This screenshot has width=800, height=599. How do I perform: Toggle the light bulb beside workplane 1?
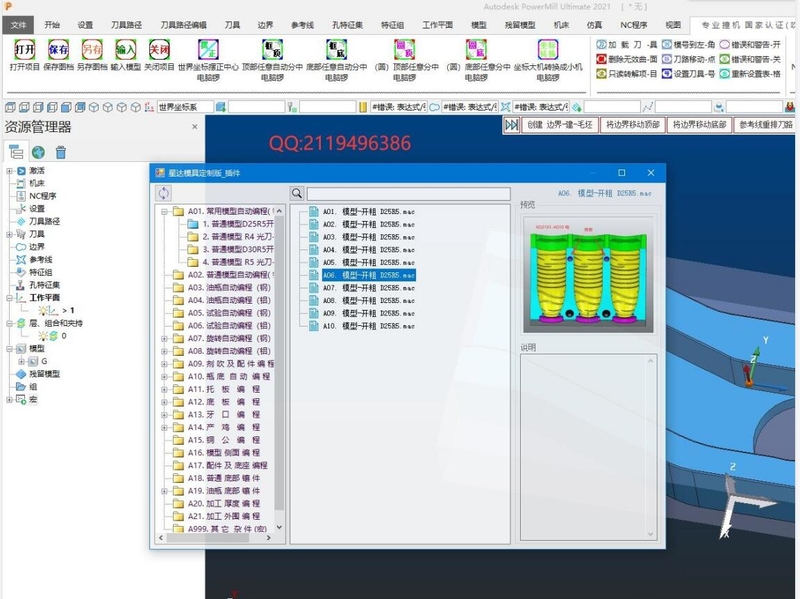click(x=45, y=311)
